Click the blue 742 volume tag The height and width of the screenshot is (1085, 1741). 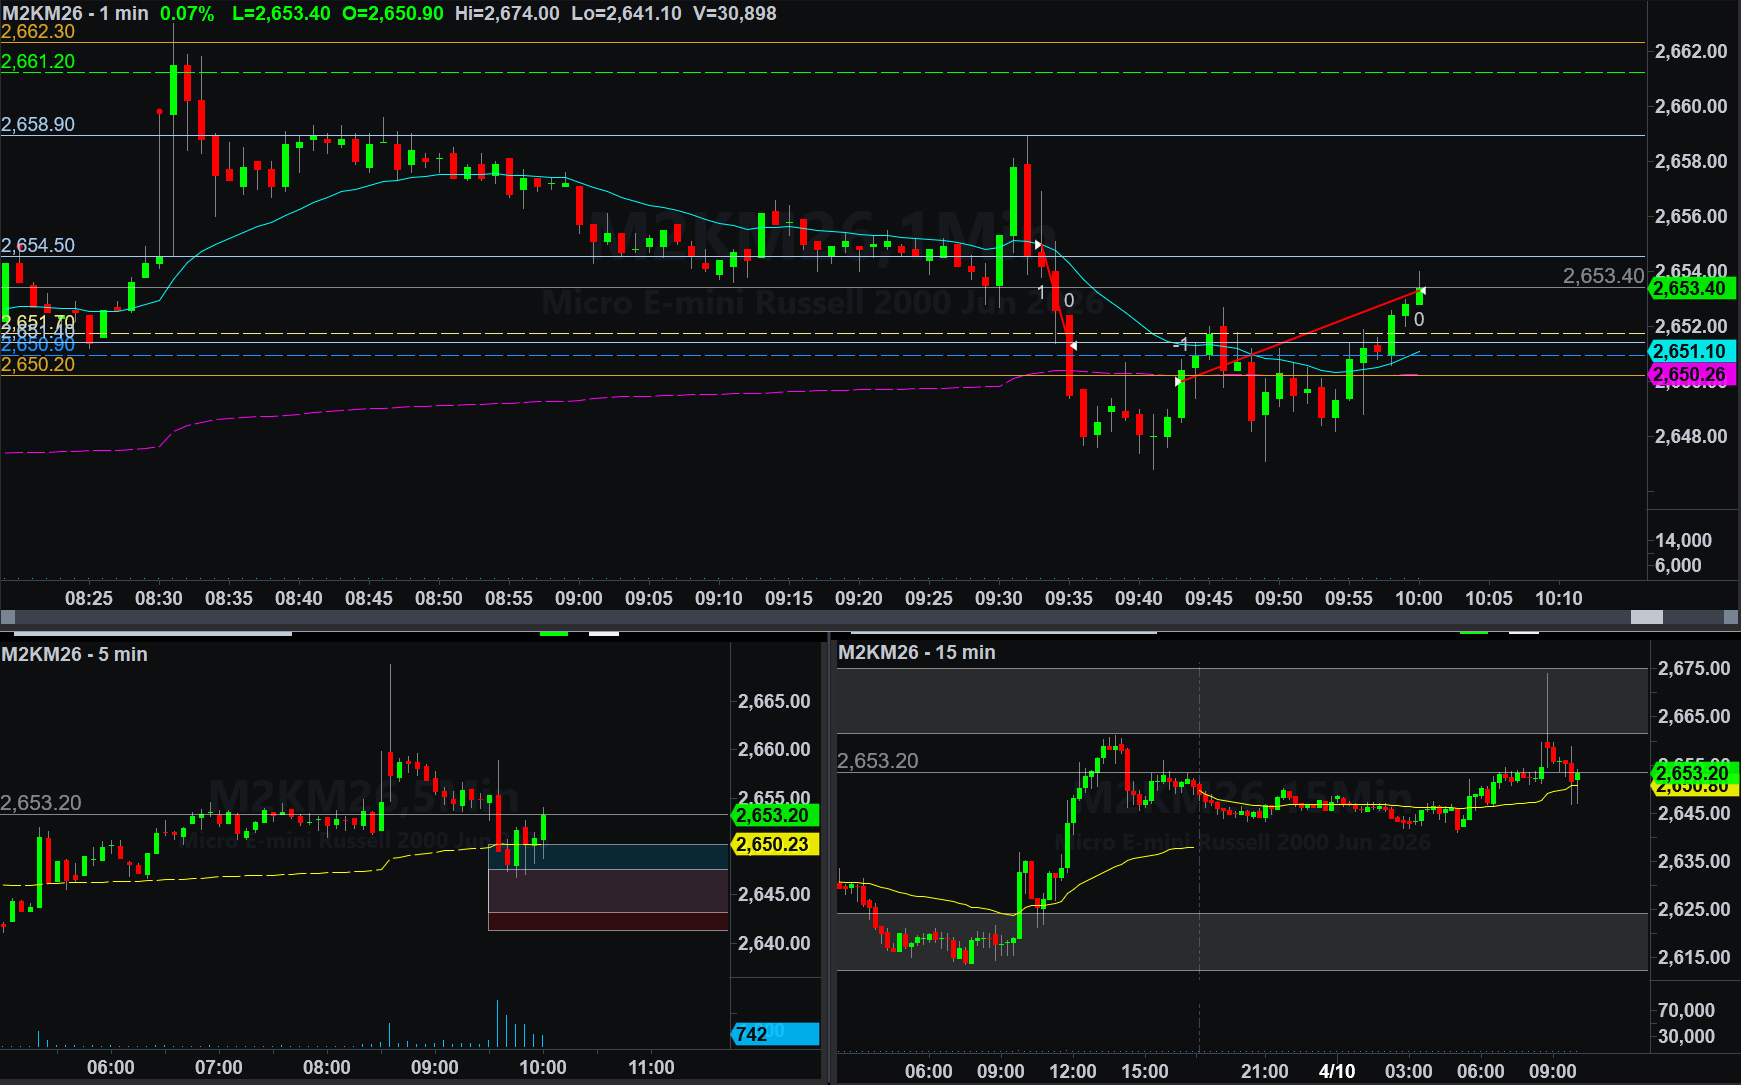click(774, 1034)
